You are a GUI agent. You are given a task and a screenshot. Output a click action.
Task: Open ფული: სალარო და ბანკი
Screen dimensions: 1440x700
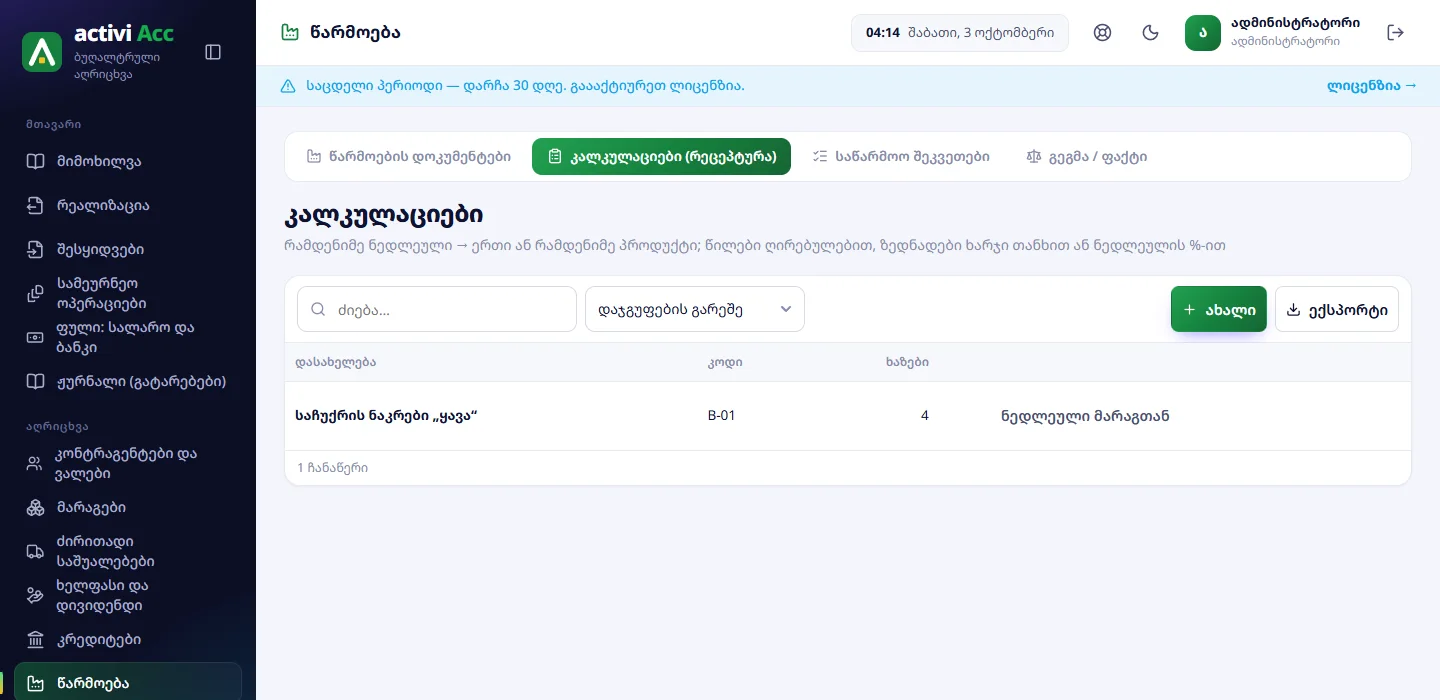128,338
